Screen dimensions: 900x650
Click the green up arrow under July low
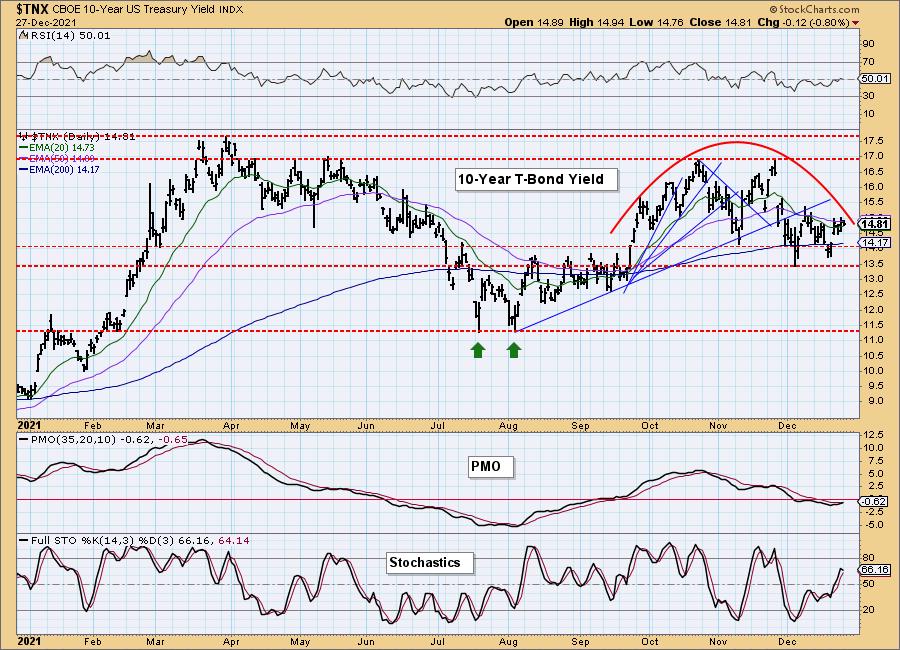[x=478, y=350]
